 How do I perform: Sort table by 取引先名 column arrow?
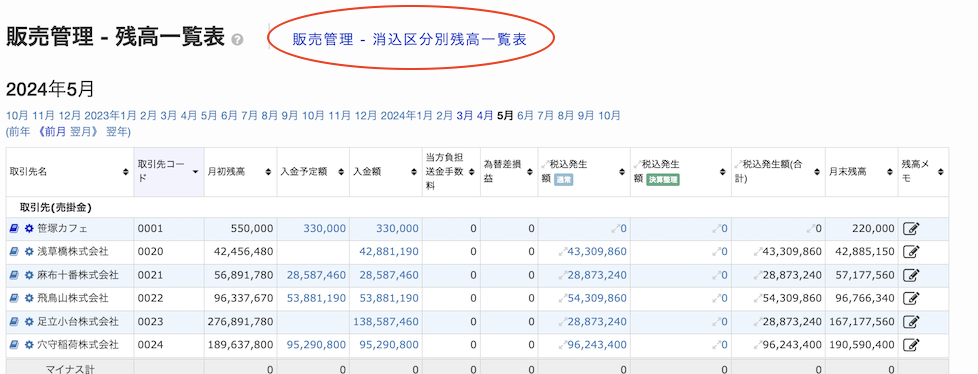(x=125, y=172)
